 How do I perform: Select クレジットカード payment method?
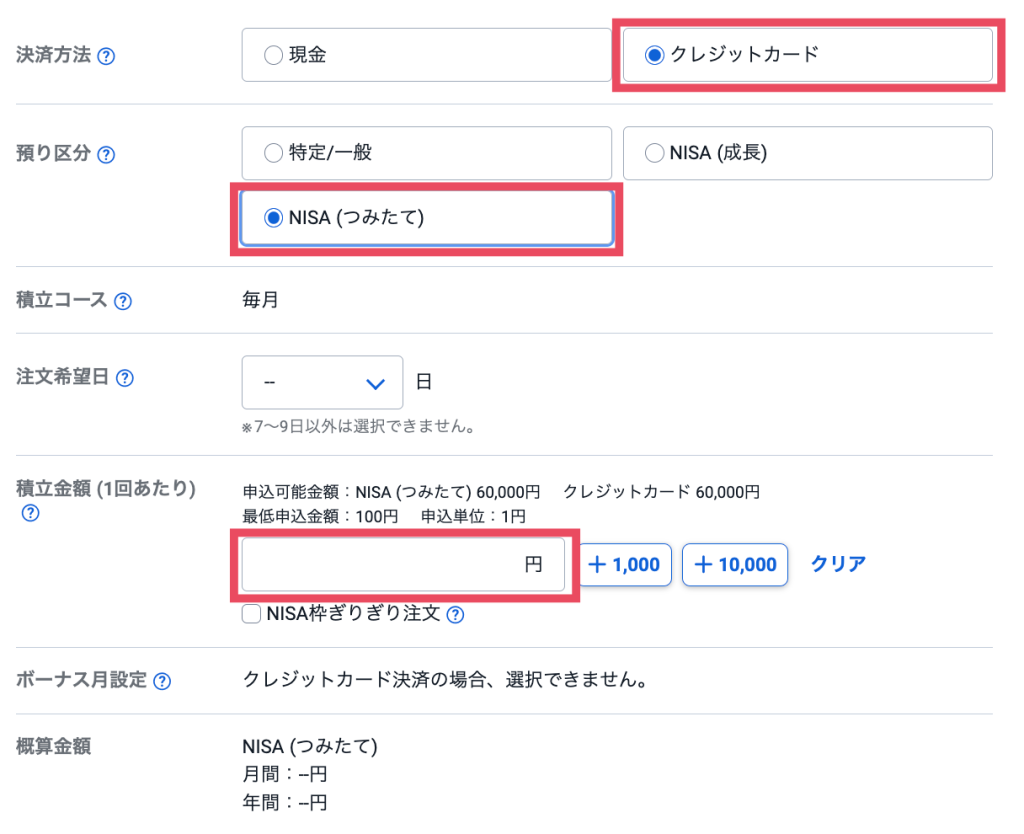click(x=654, y=56)
